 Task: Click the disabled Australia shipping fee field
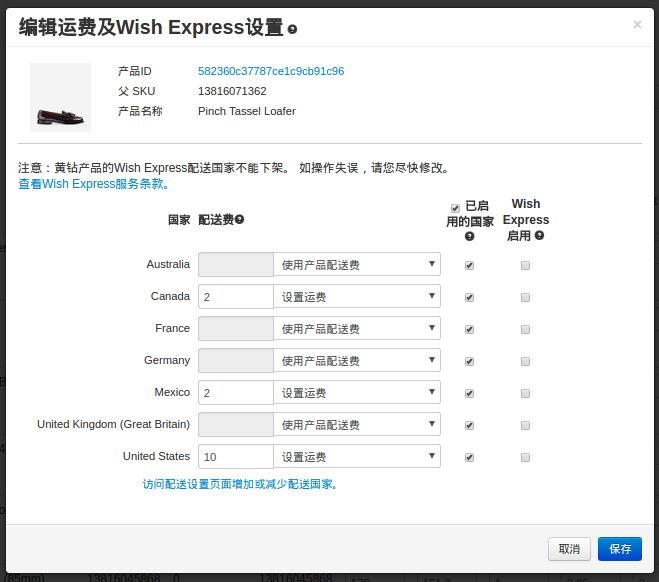(236, 265)
